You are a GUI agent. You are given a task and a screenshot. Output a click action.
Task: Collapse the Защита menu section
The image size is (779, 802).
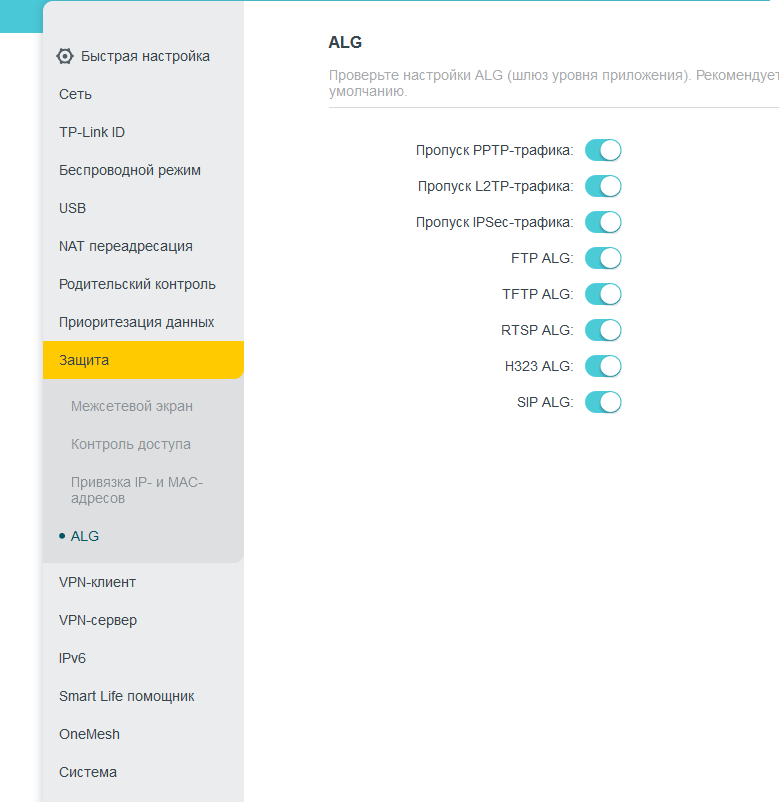click(143, 360)
